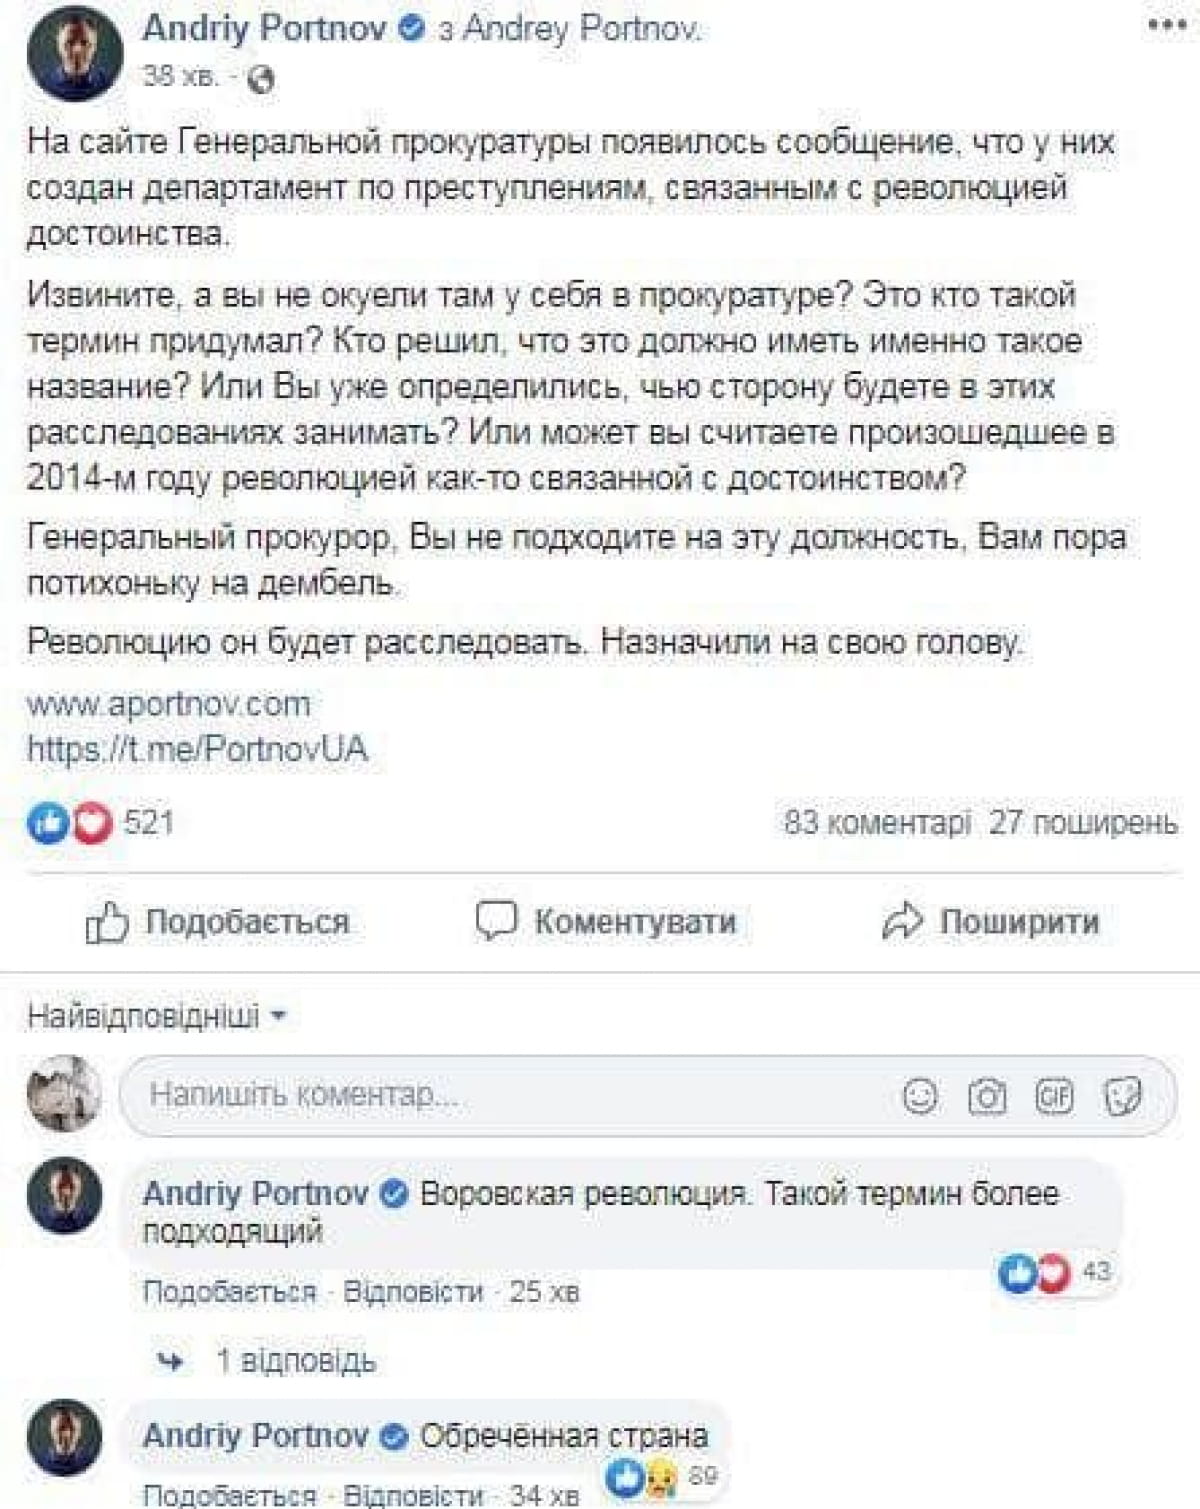Share the post via Поширити
Viewport: 1200px width, 1509px height.
click(x=990, y=922)
